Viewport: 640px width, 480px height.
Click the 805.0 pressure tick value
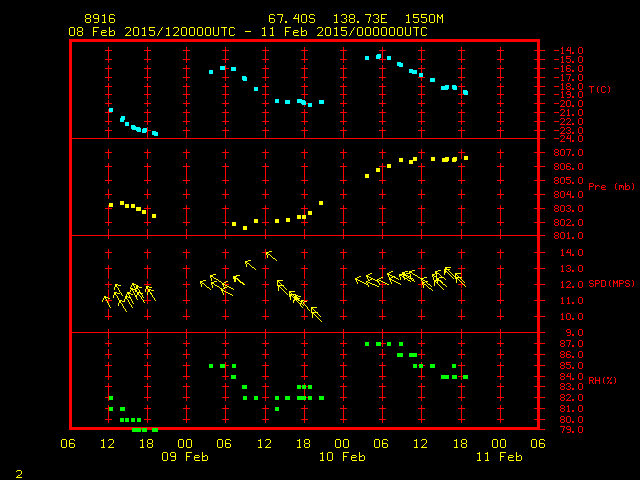(569, 180)
